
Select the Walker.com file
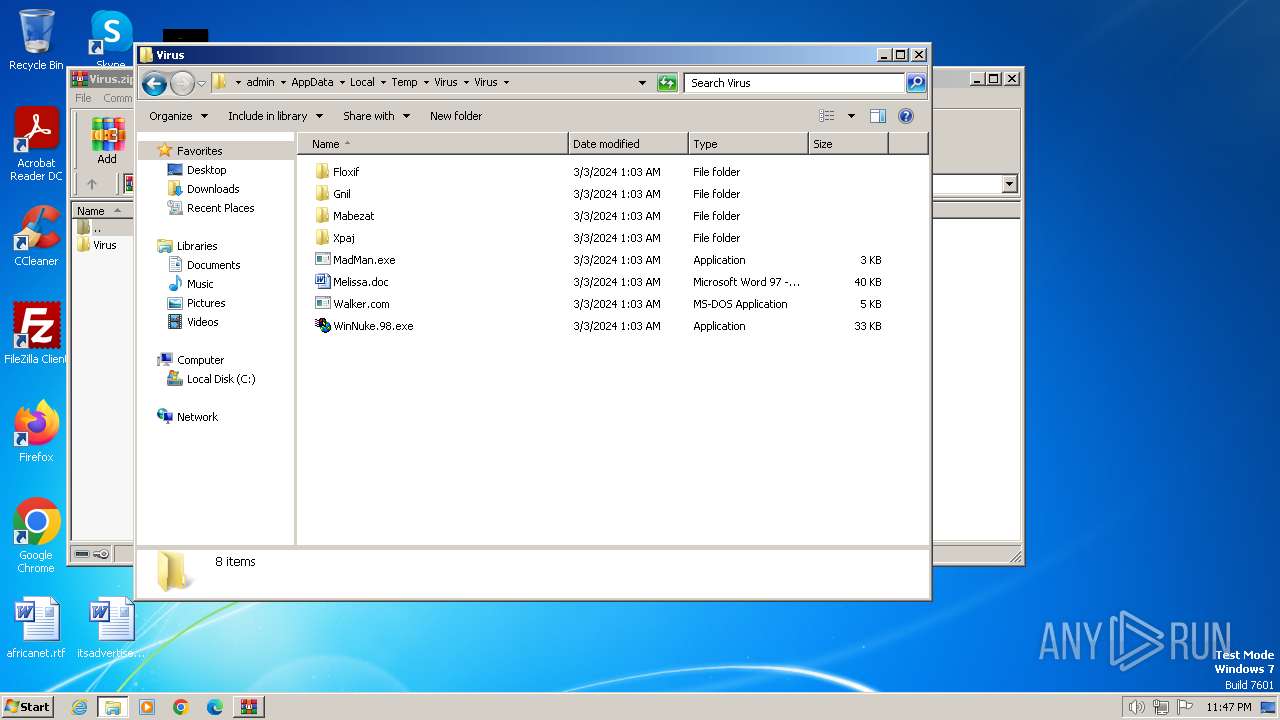(361, 304)
